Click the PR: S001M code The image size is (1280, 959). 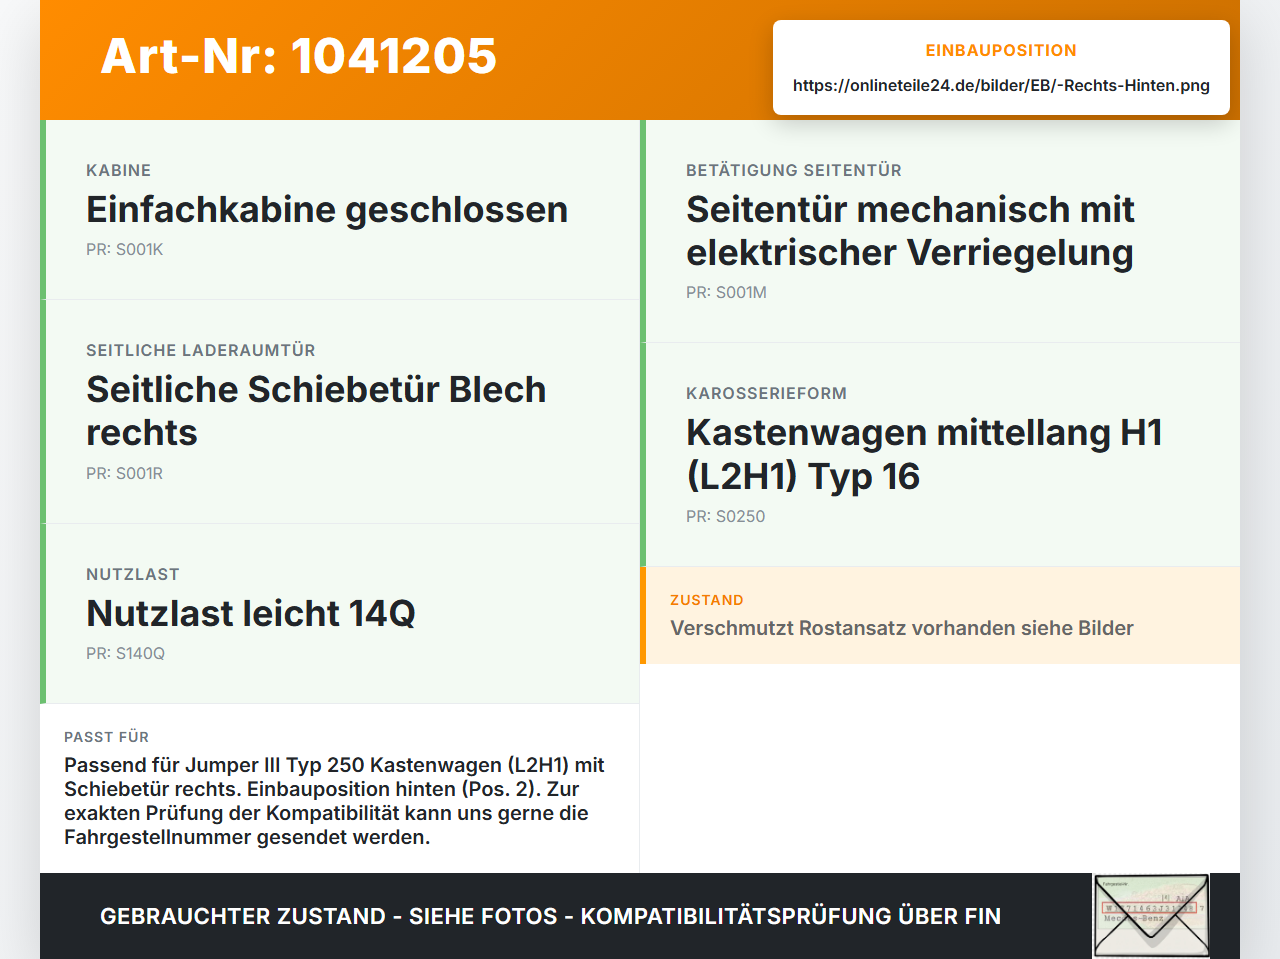pos(726,293)
